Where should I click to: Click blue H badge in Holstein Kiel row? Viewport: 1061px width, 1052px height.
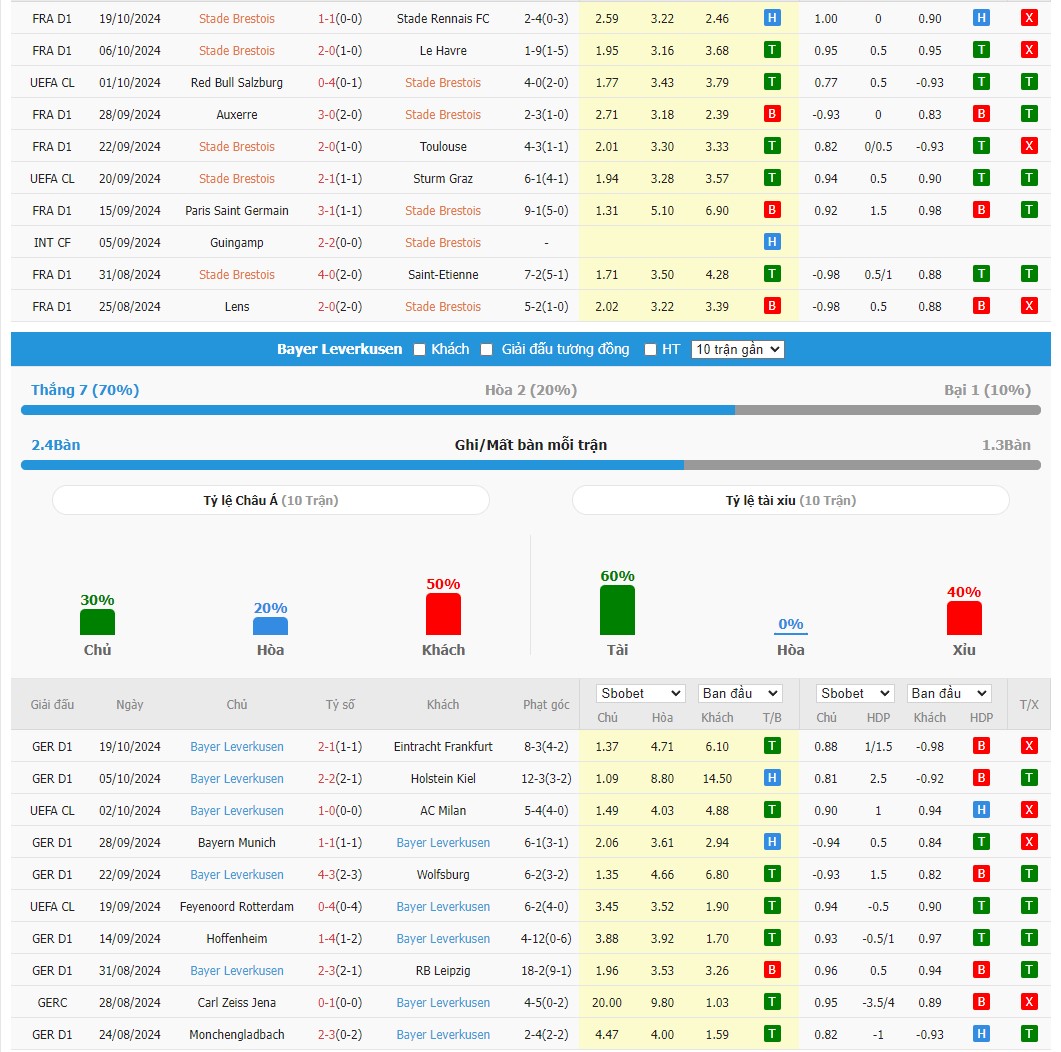pos(772,778)
